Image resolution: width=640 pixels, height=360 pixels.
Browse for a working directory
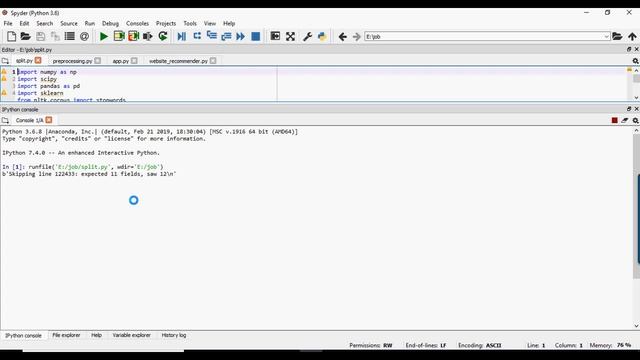pos(617,36)
